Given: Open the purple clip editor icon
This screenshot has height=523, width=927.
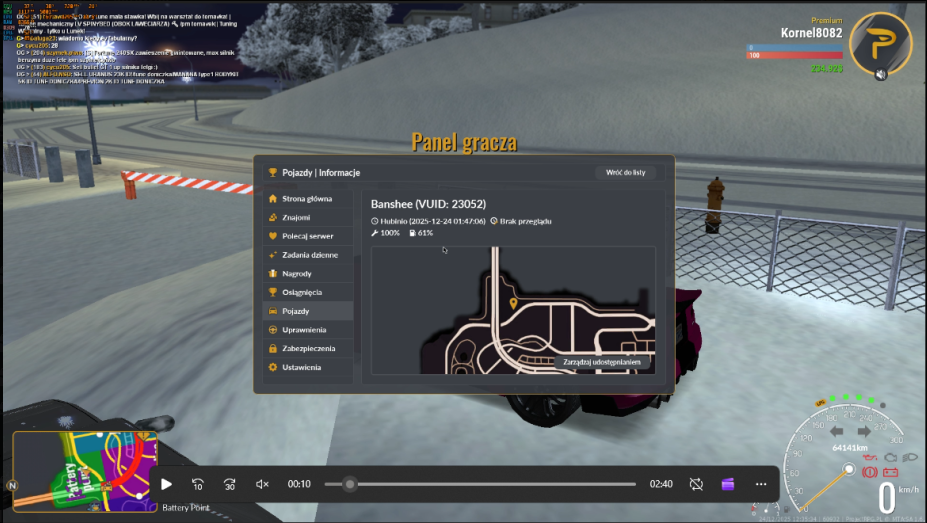Looking at the screenshot, I should pyautogui.click(x=728, y=485).
